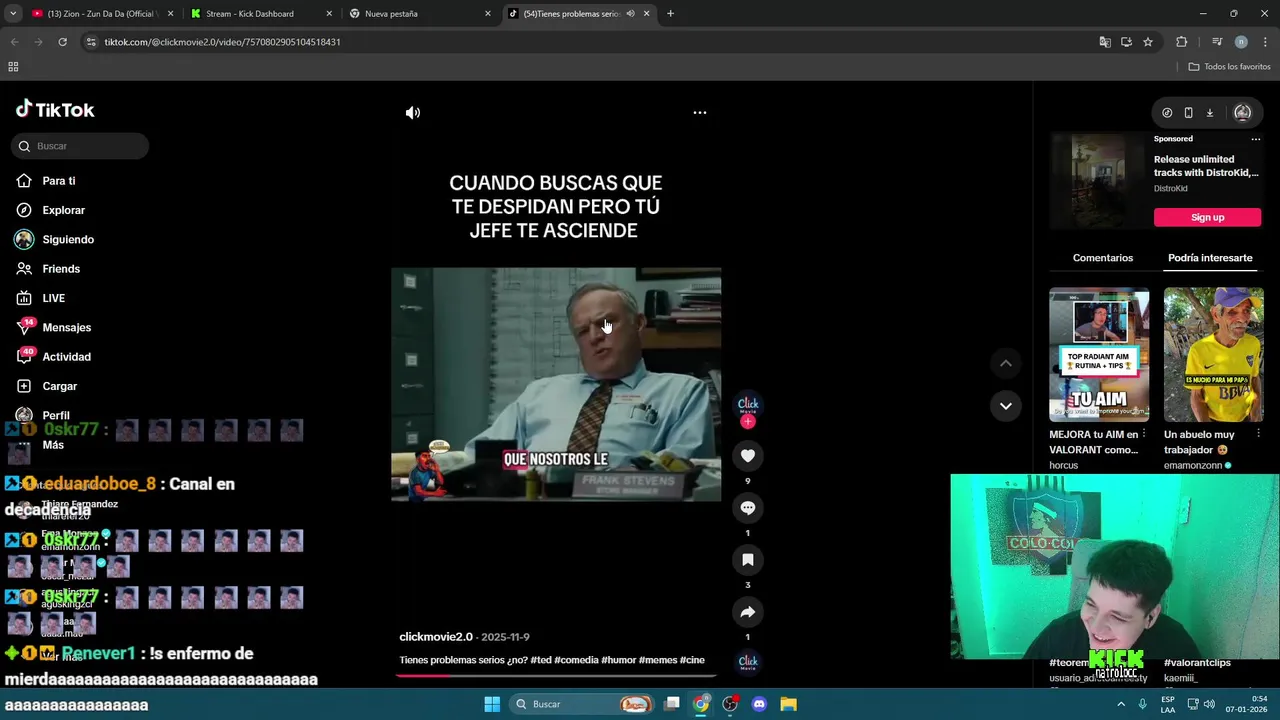Go to the previous video with up chevron
Image resolution: width=1280 pixels, height=720 pixels.
[1005, 364]
